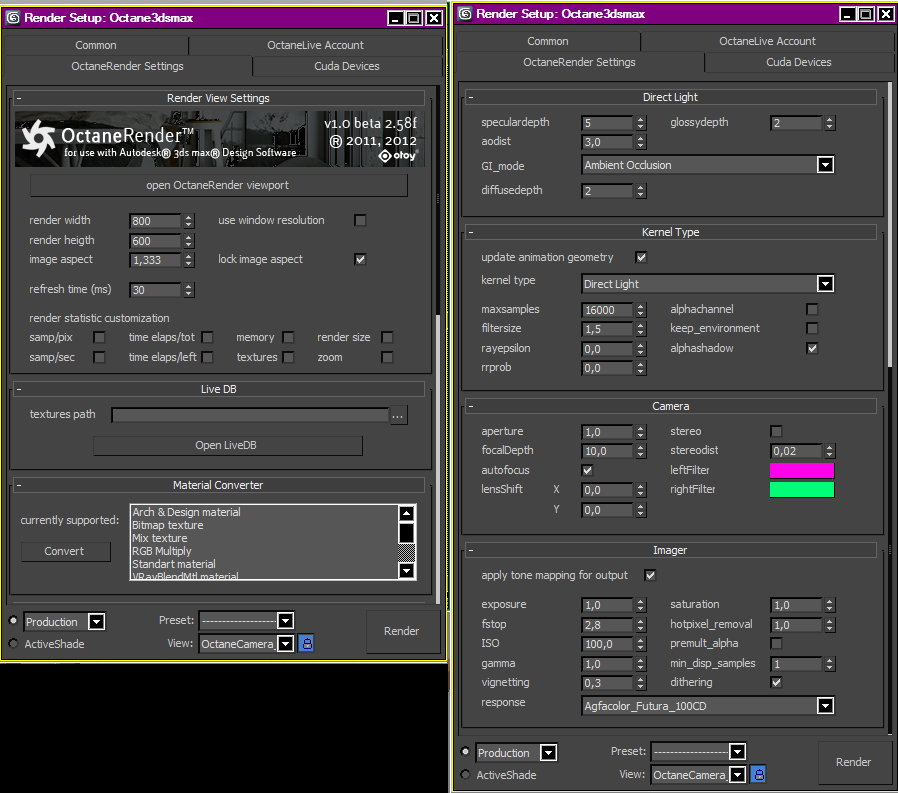Open Cuda Devices tab in left window

(x=347, y=66)
